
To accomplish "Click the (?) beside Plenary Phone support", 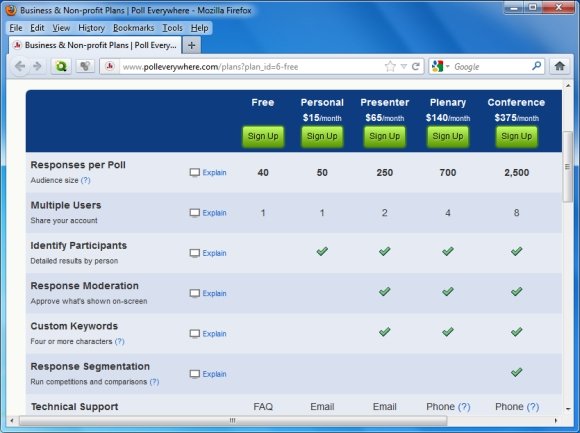I will pyautogui.click(x=464, y=407).
